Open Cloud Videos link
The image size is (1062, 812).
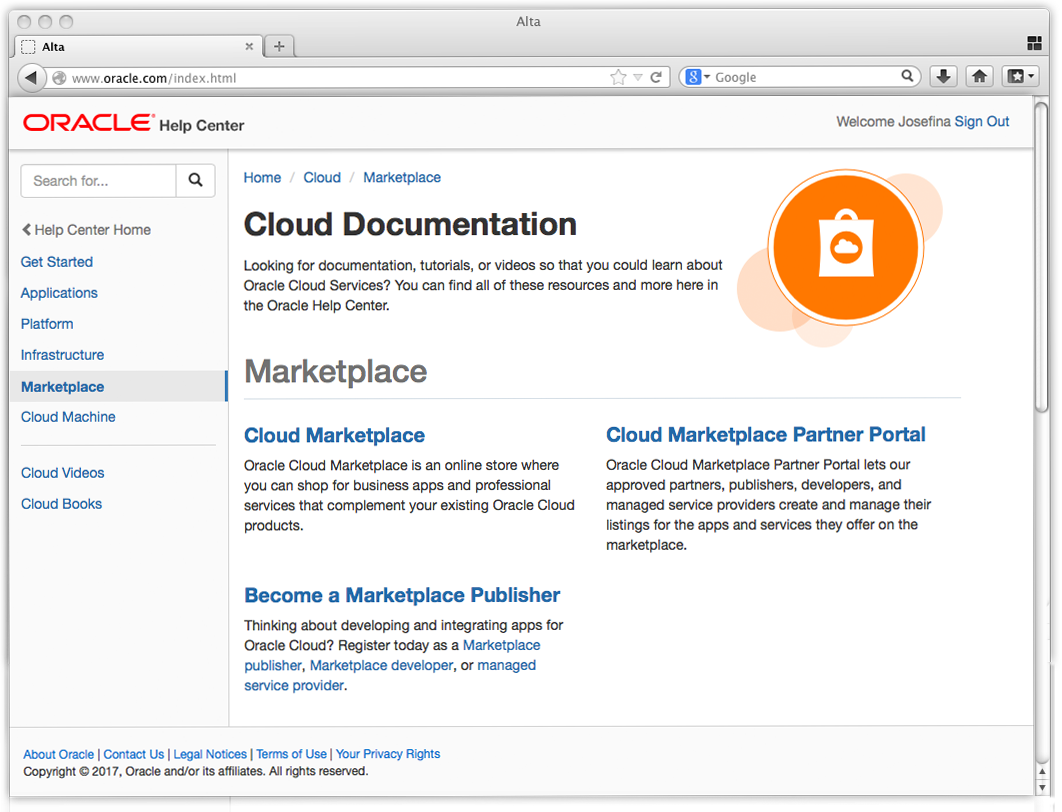(62, 473)
